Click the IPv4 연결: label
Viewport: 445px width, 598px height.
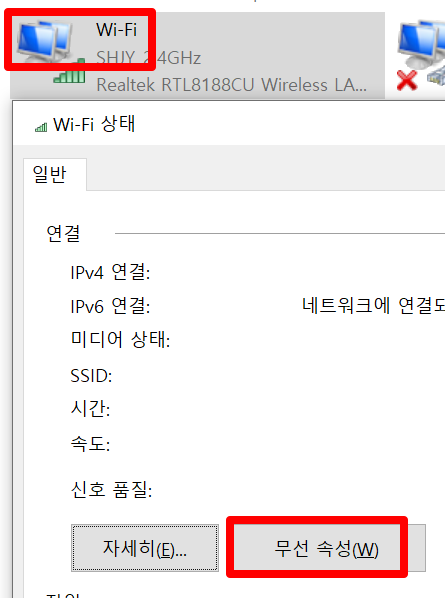(x=111, y=272)
